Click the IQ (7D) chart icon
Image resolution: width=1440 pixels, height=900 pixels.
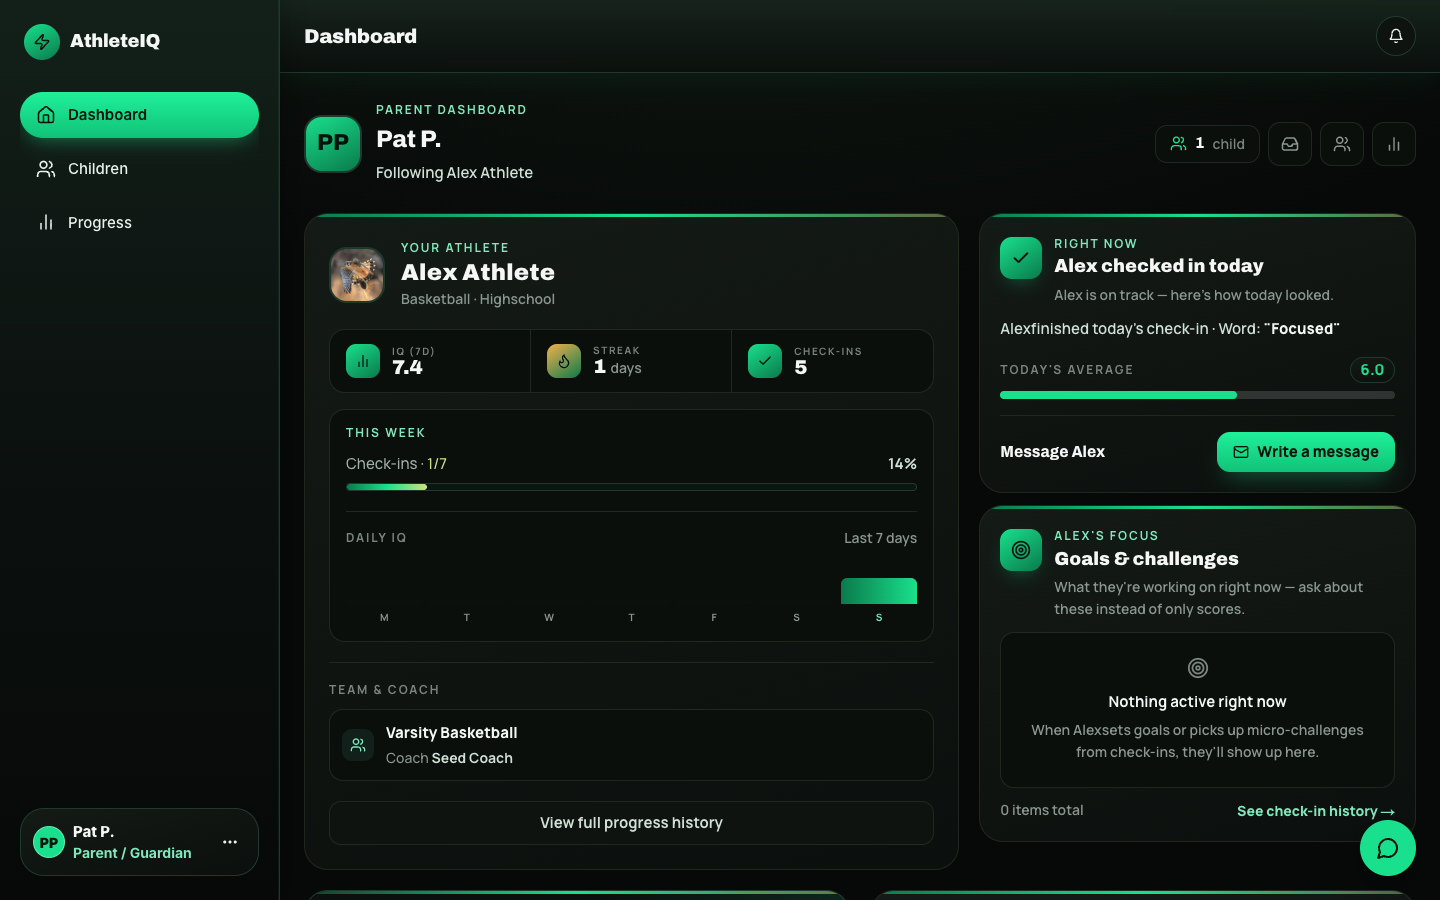[x=363, y=361]
